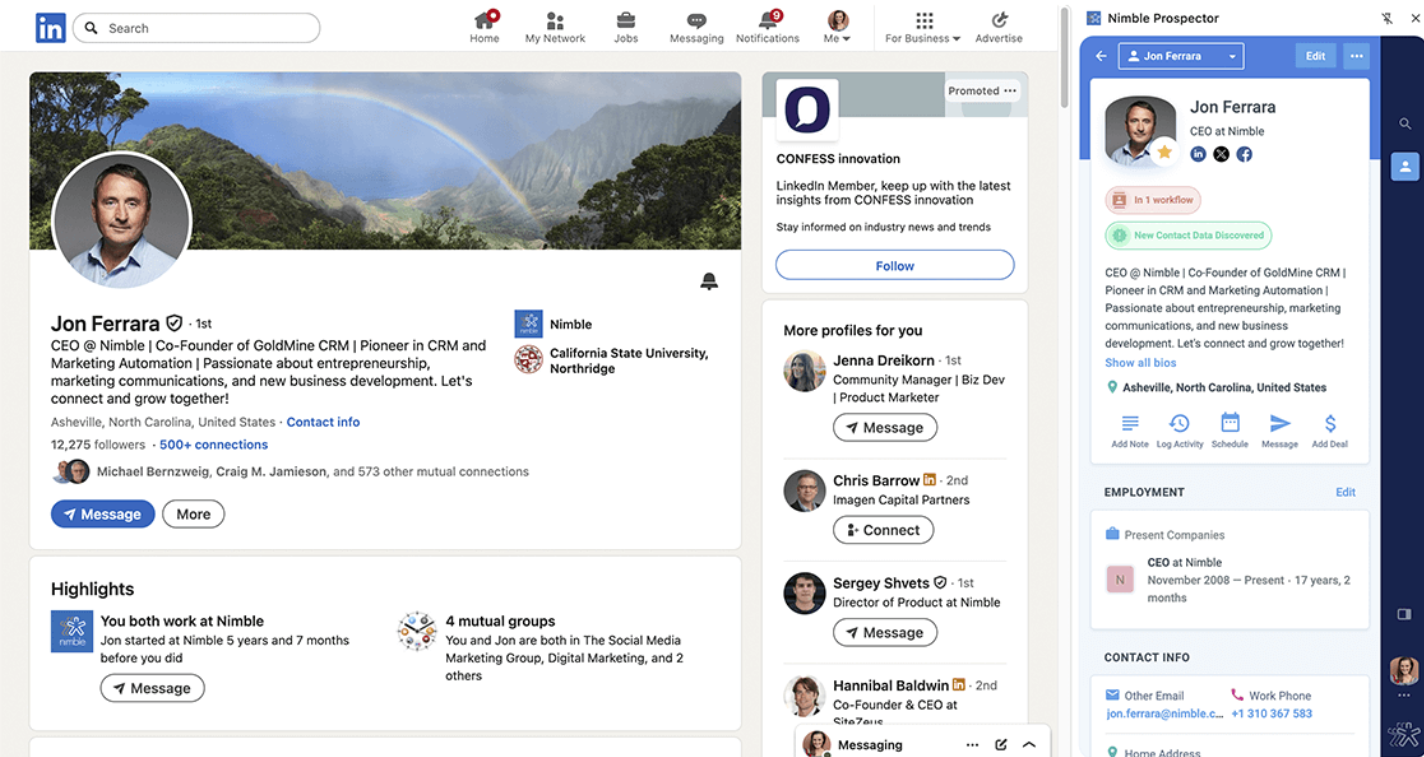Viewport: 1424px width, 757px height.
Task: Click the user avatar in Nimble sidebar
Action: [x=1404, y=670]
